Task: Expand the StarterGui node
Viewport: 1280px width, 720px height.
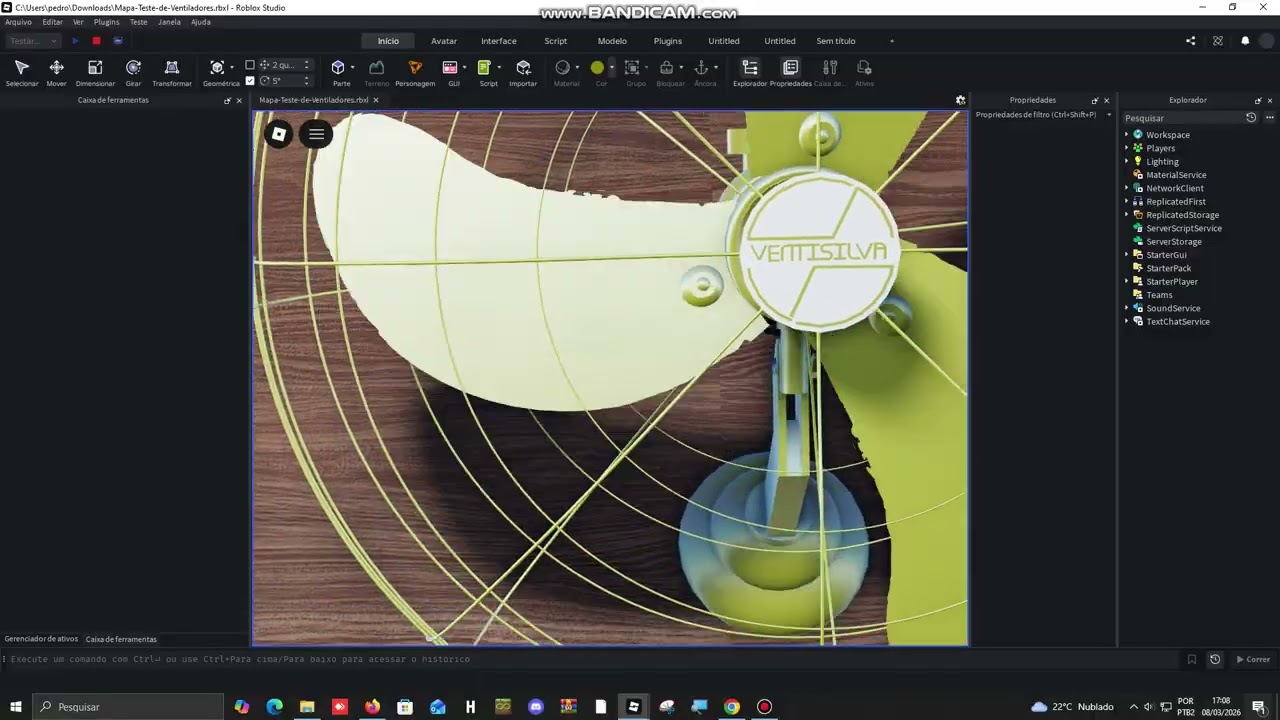Action: tap(1126, 255)
